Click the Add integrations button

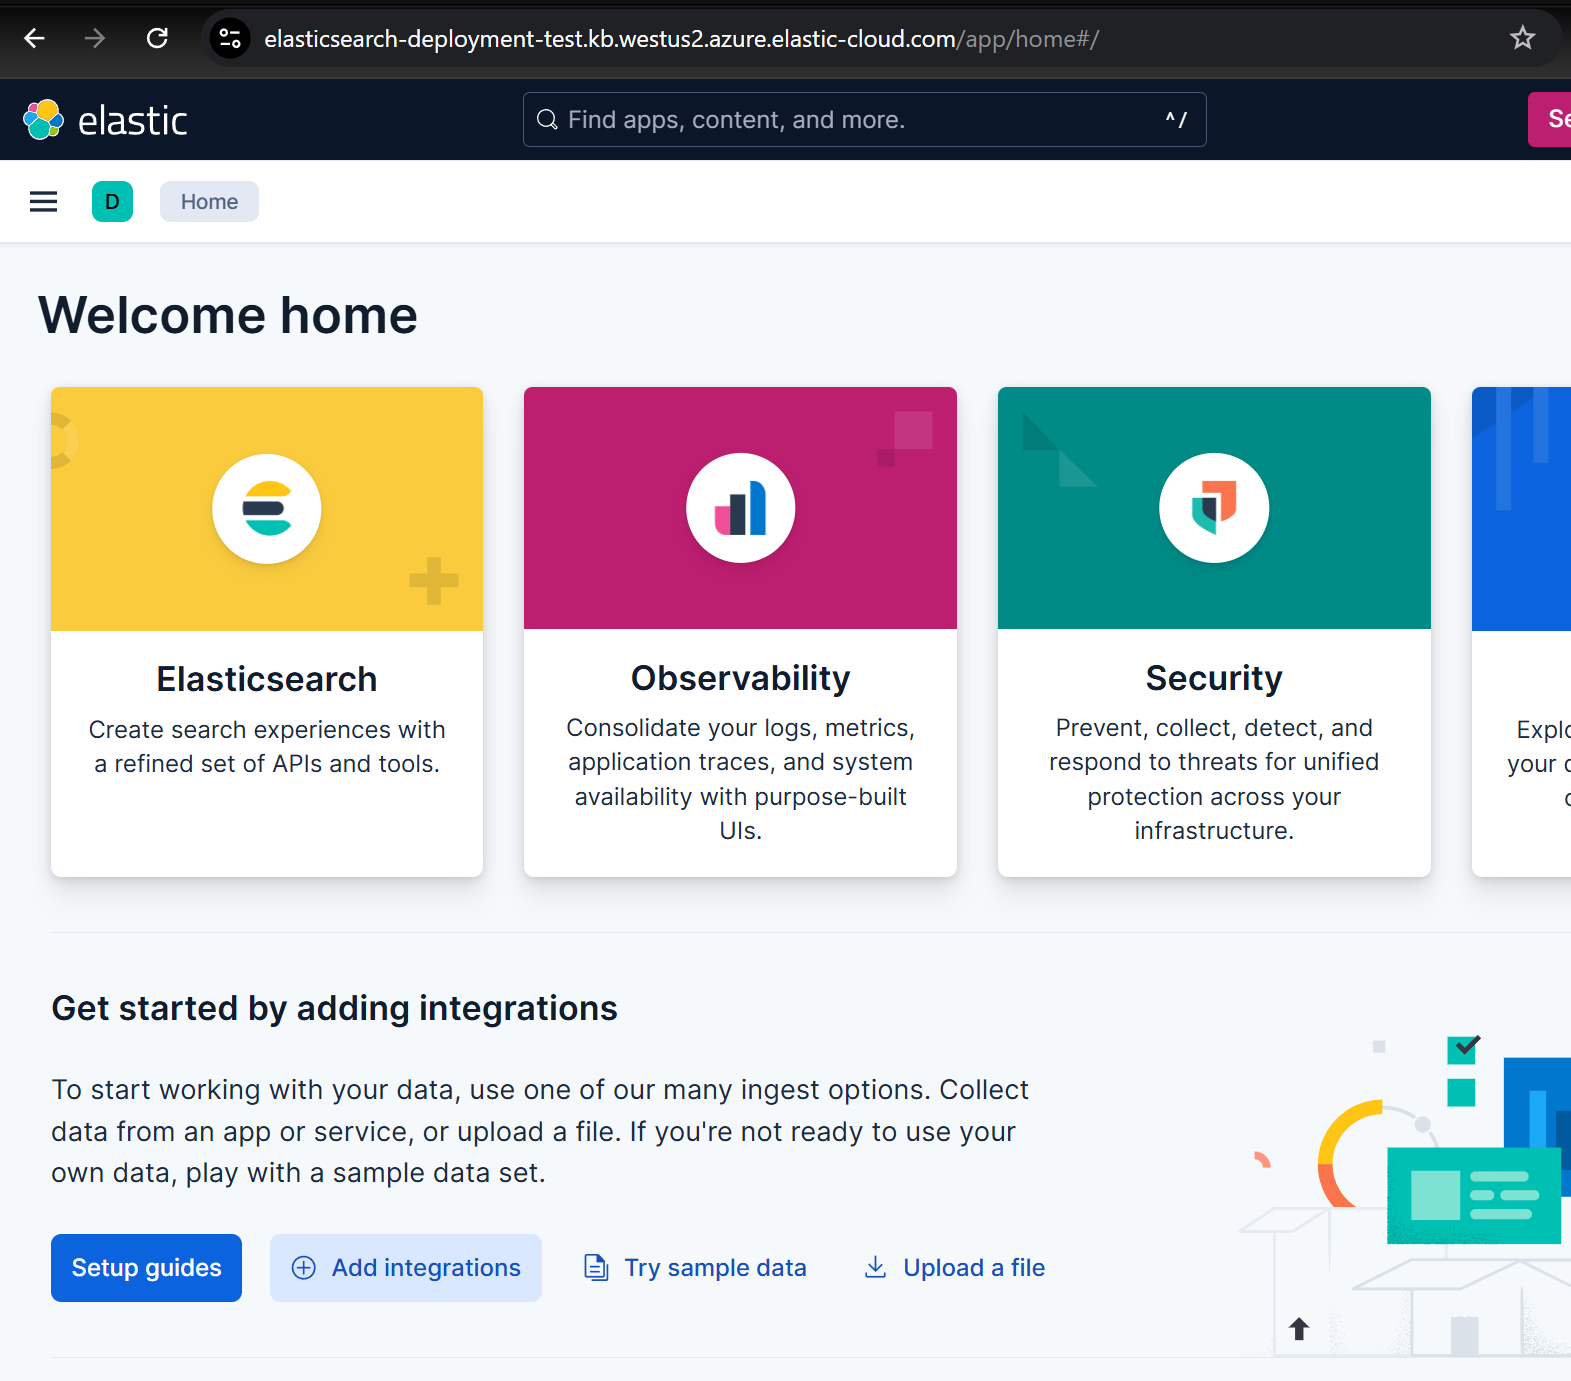tap(406, 1268)
